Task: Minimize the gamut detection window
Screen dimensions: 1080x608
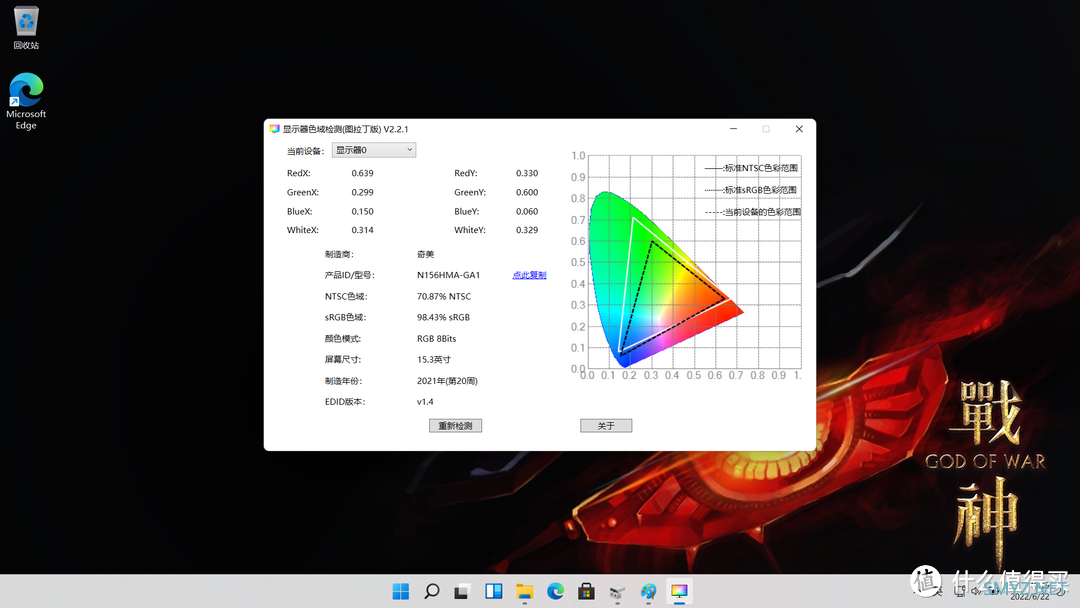Action: (734, 129)
